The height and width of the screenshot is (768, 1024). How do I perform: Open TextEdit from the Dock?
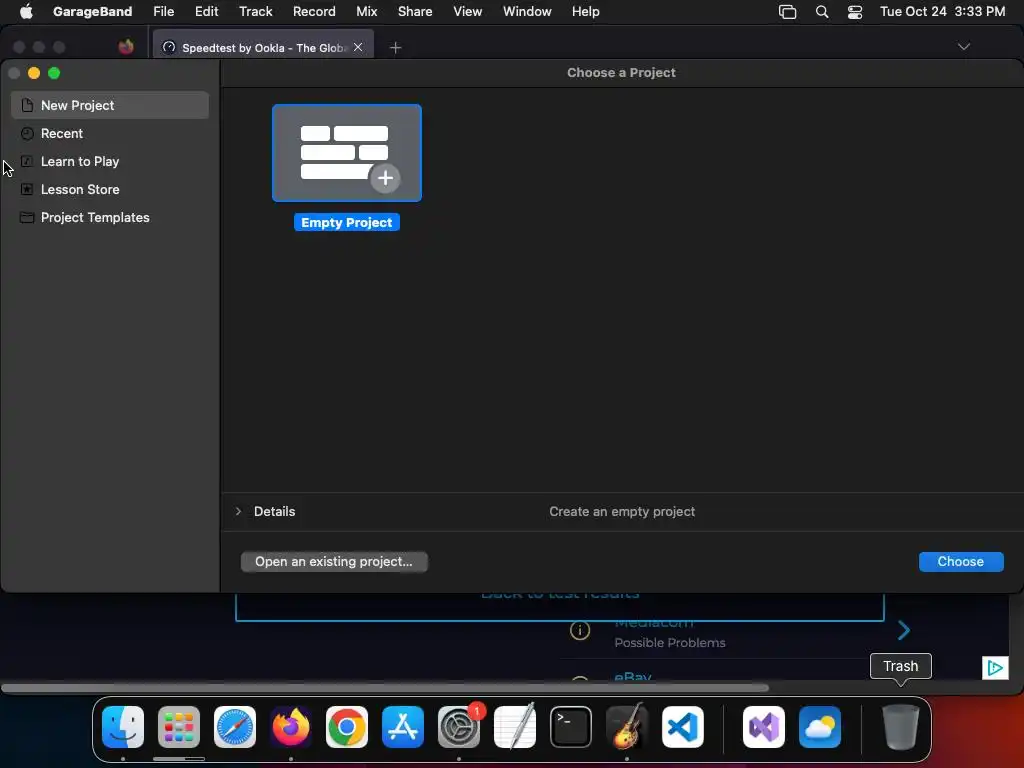click(x=515, y=727)
